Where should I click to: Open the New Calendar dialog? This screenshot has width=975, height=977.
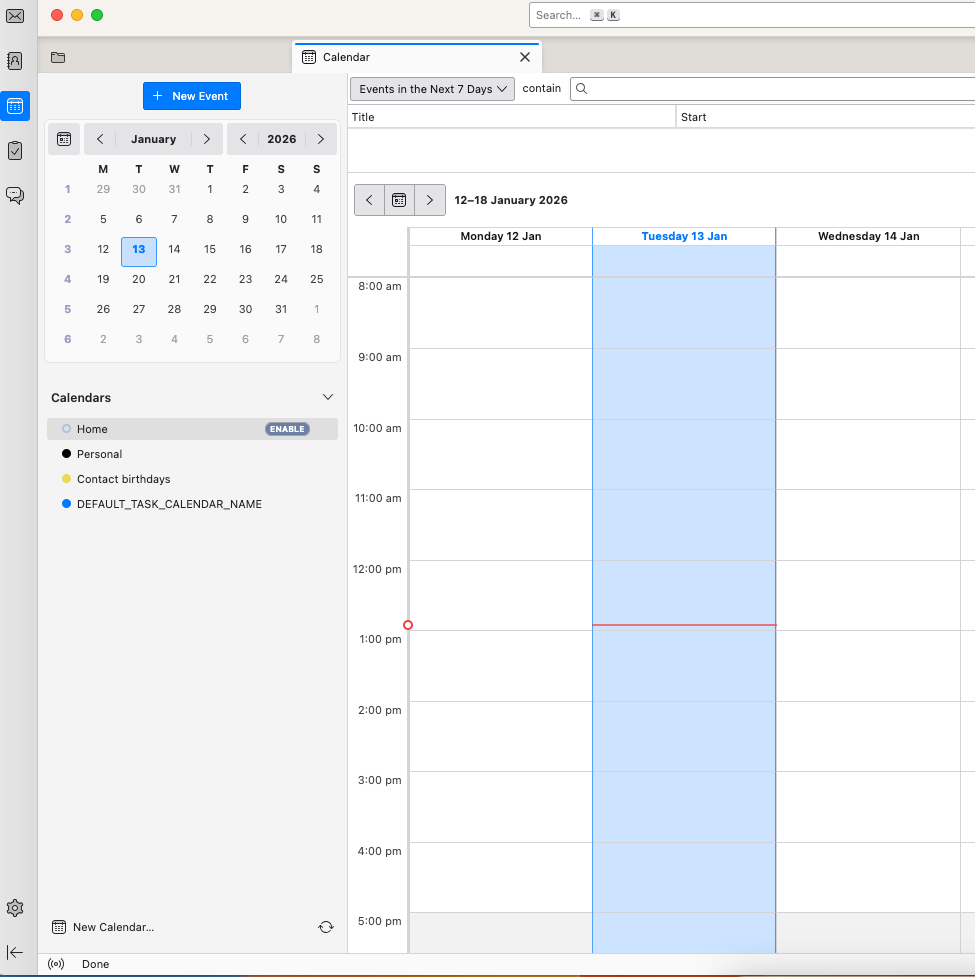[x=103, y=927]
